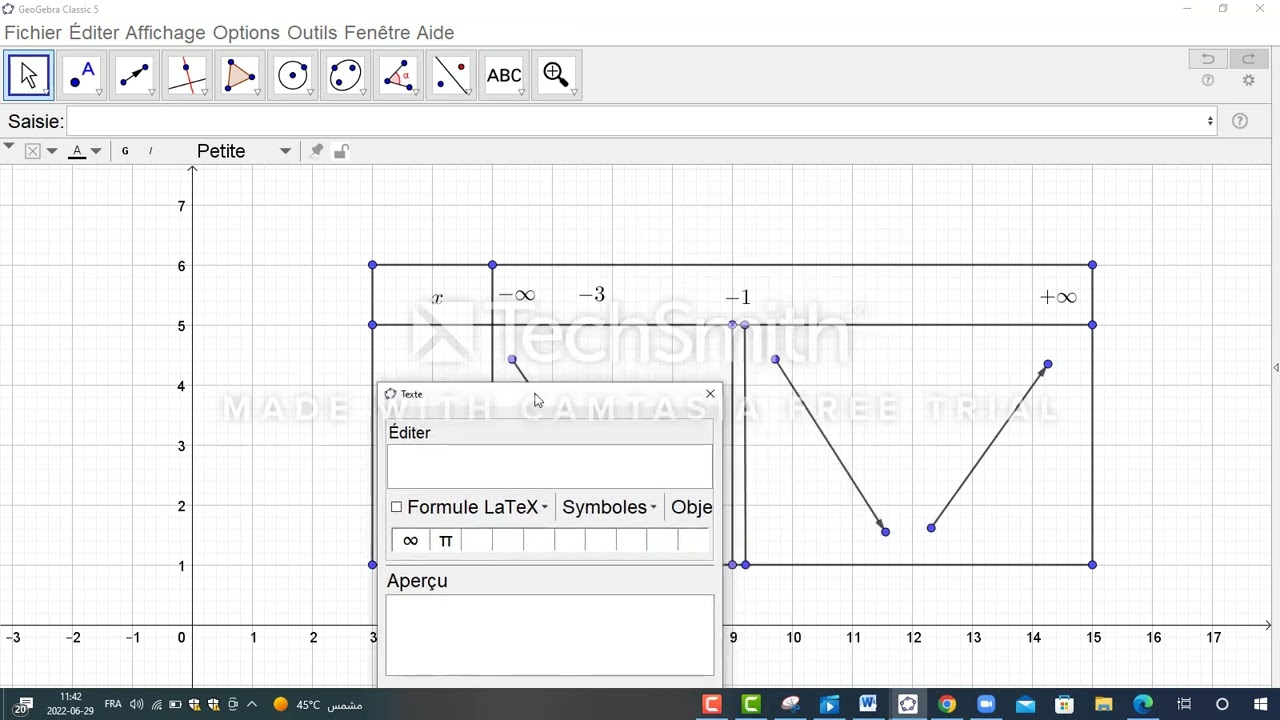Viewport: 1280px width, 720px height.
Task: Click the Undo arrow button
Action: [x=1208, y=59]
